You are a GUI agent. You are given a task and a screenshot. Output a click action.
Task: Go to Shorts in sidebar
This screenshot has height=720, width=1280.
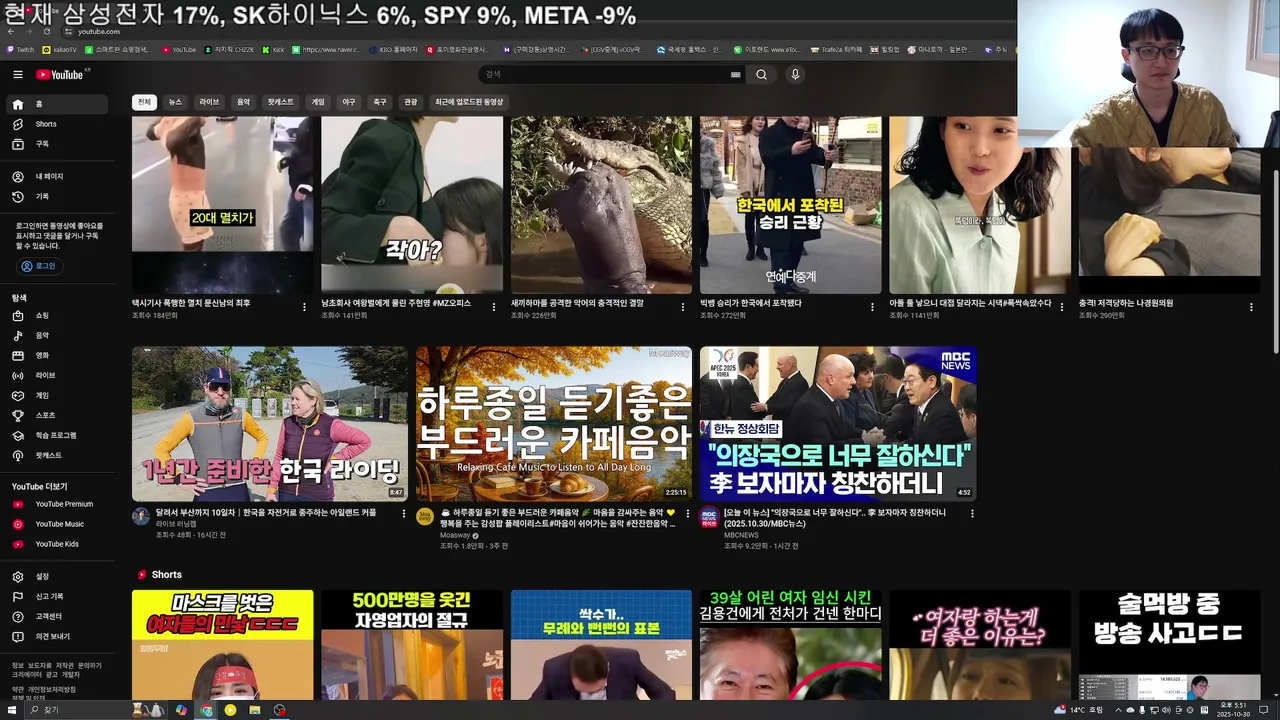(x=59, y=124)
